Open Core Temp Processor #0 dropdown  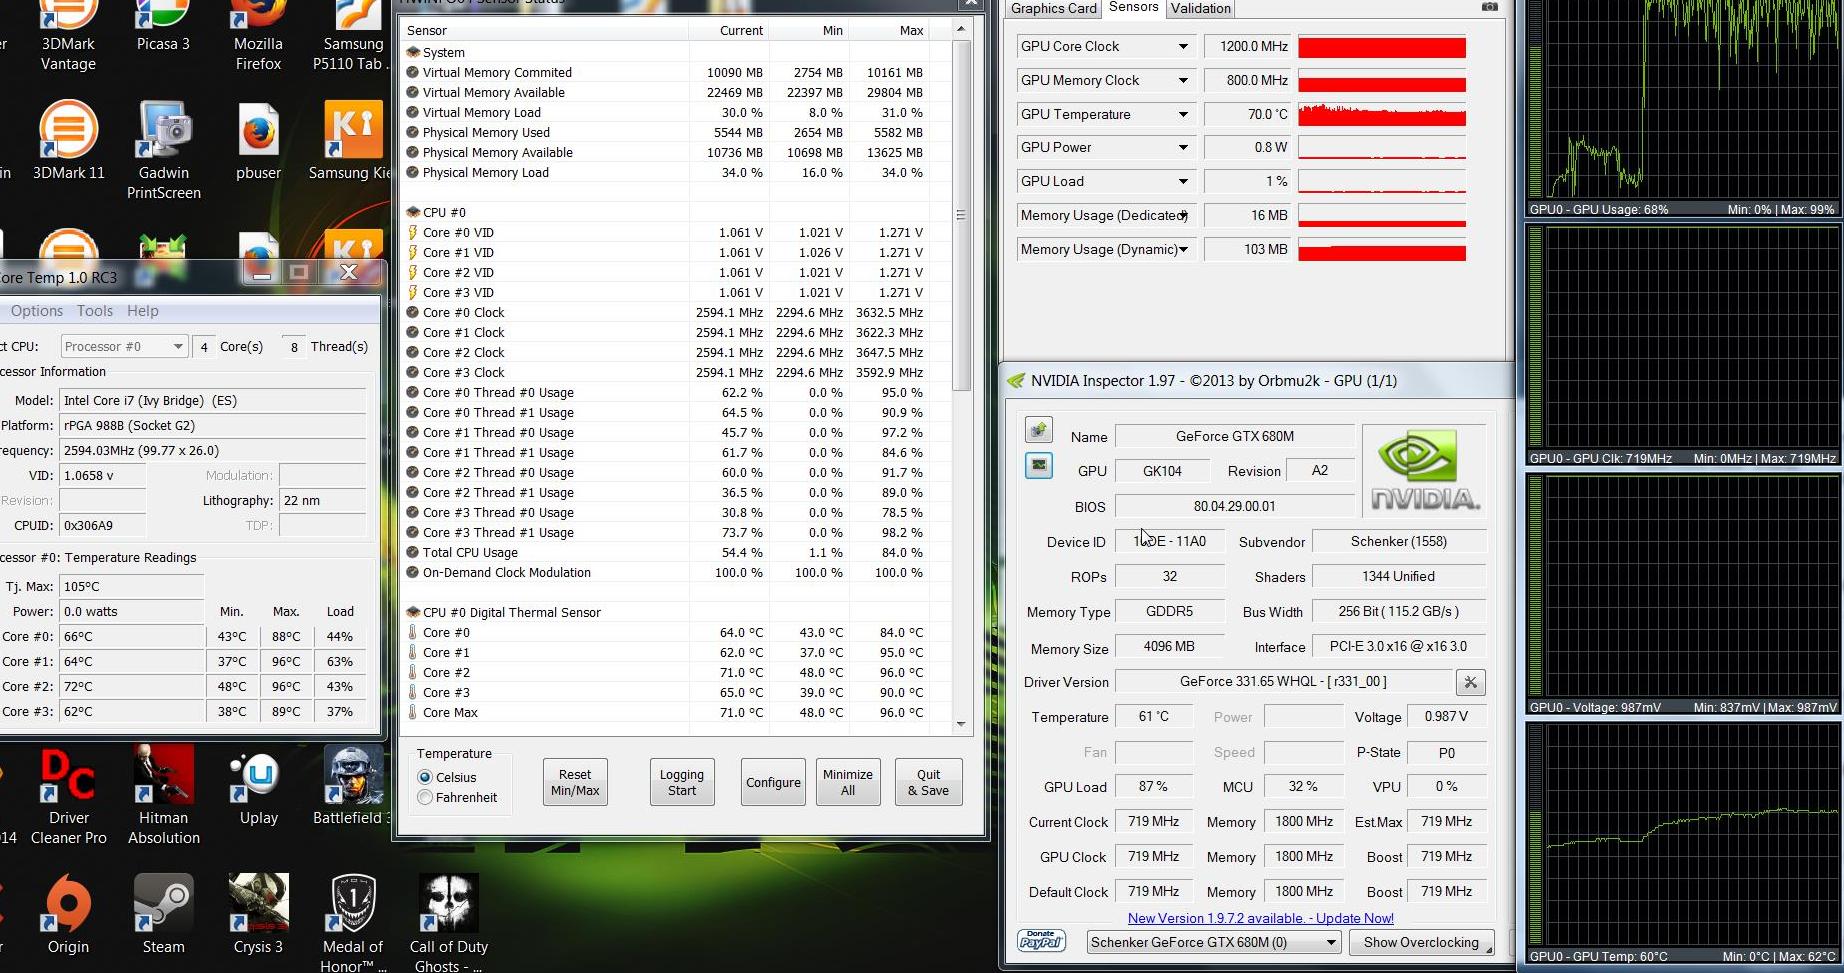(x=123, y=346)
